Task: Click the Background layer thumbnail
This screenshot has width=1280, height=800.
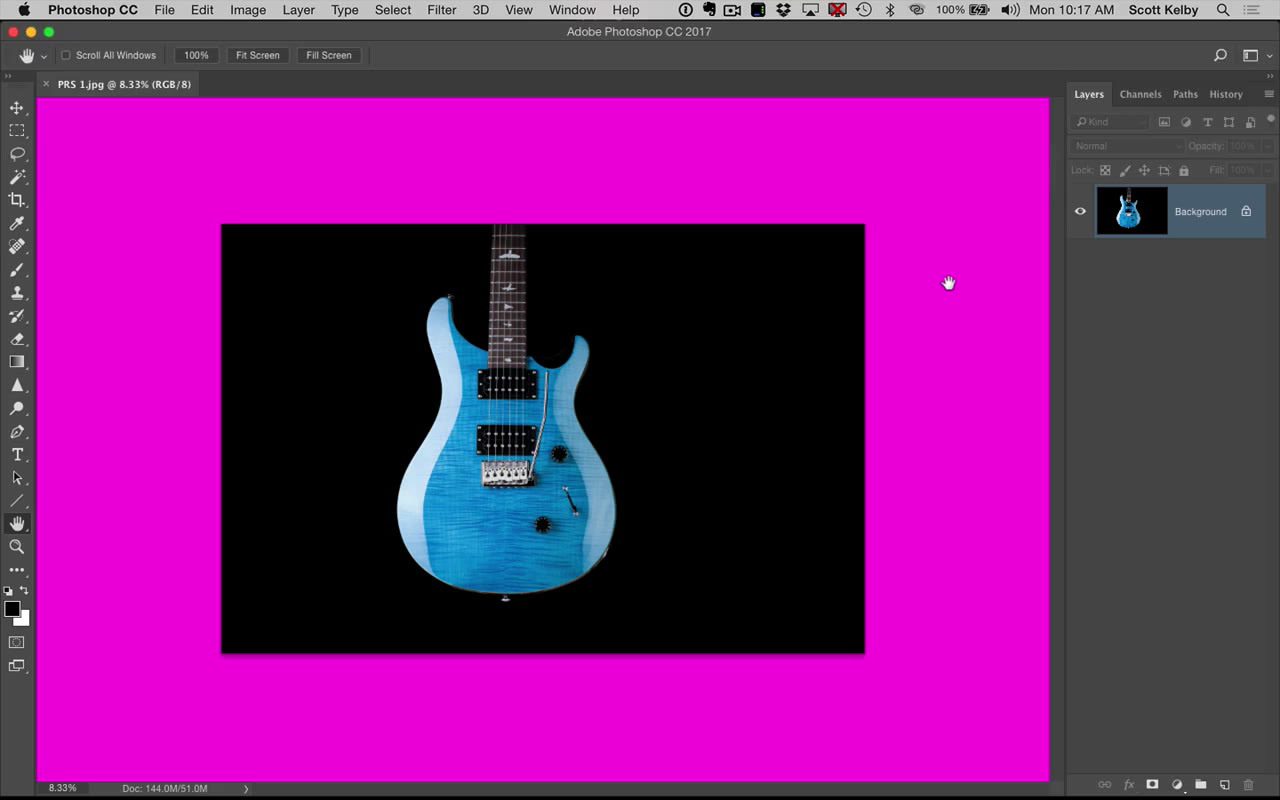Action: (x=1131, y=211)
